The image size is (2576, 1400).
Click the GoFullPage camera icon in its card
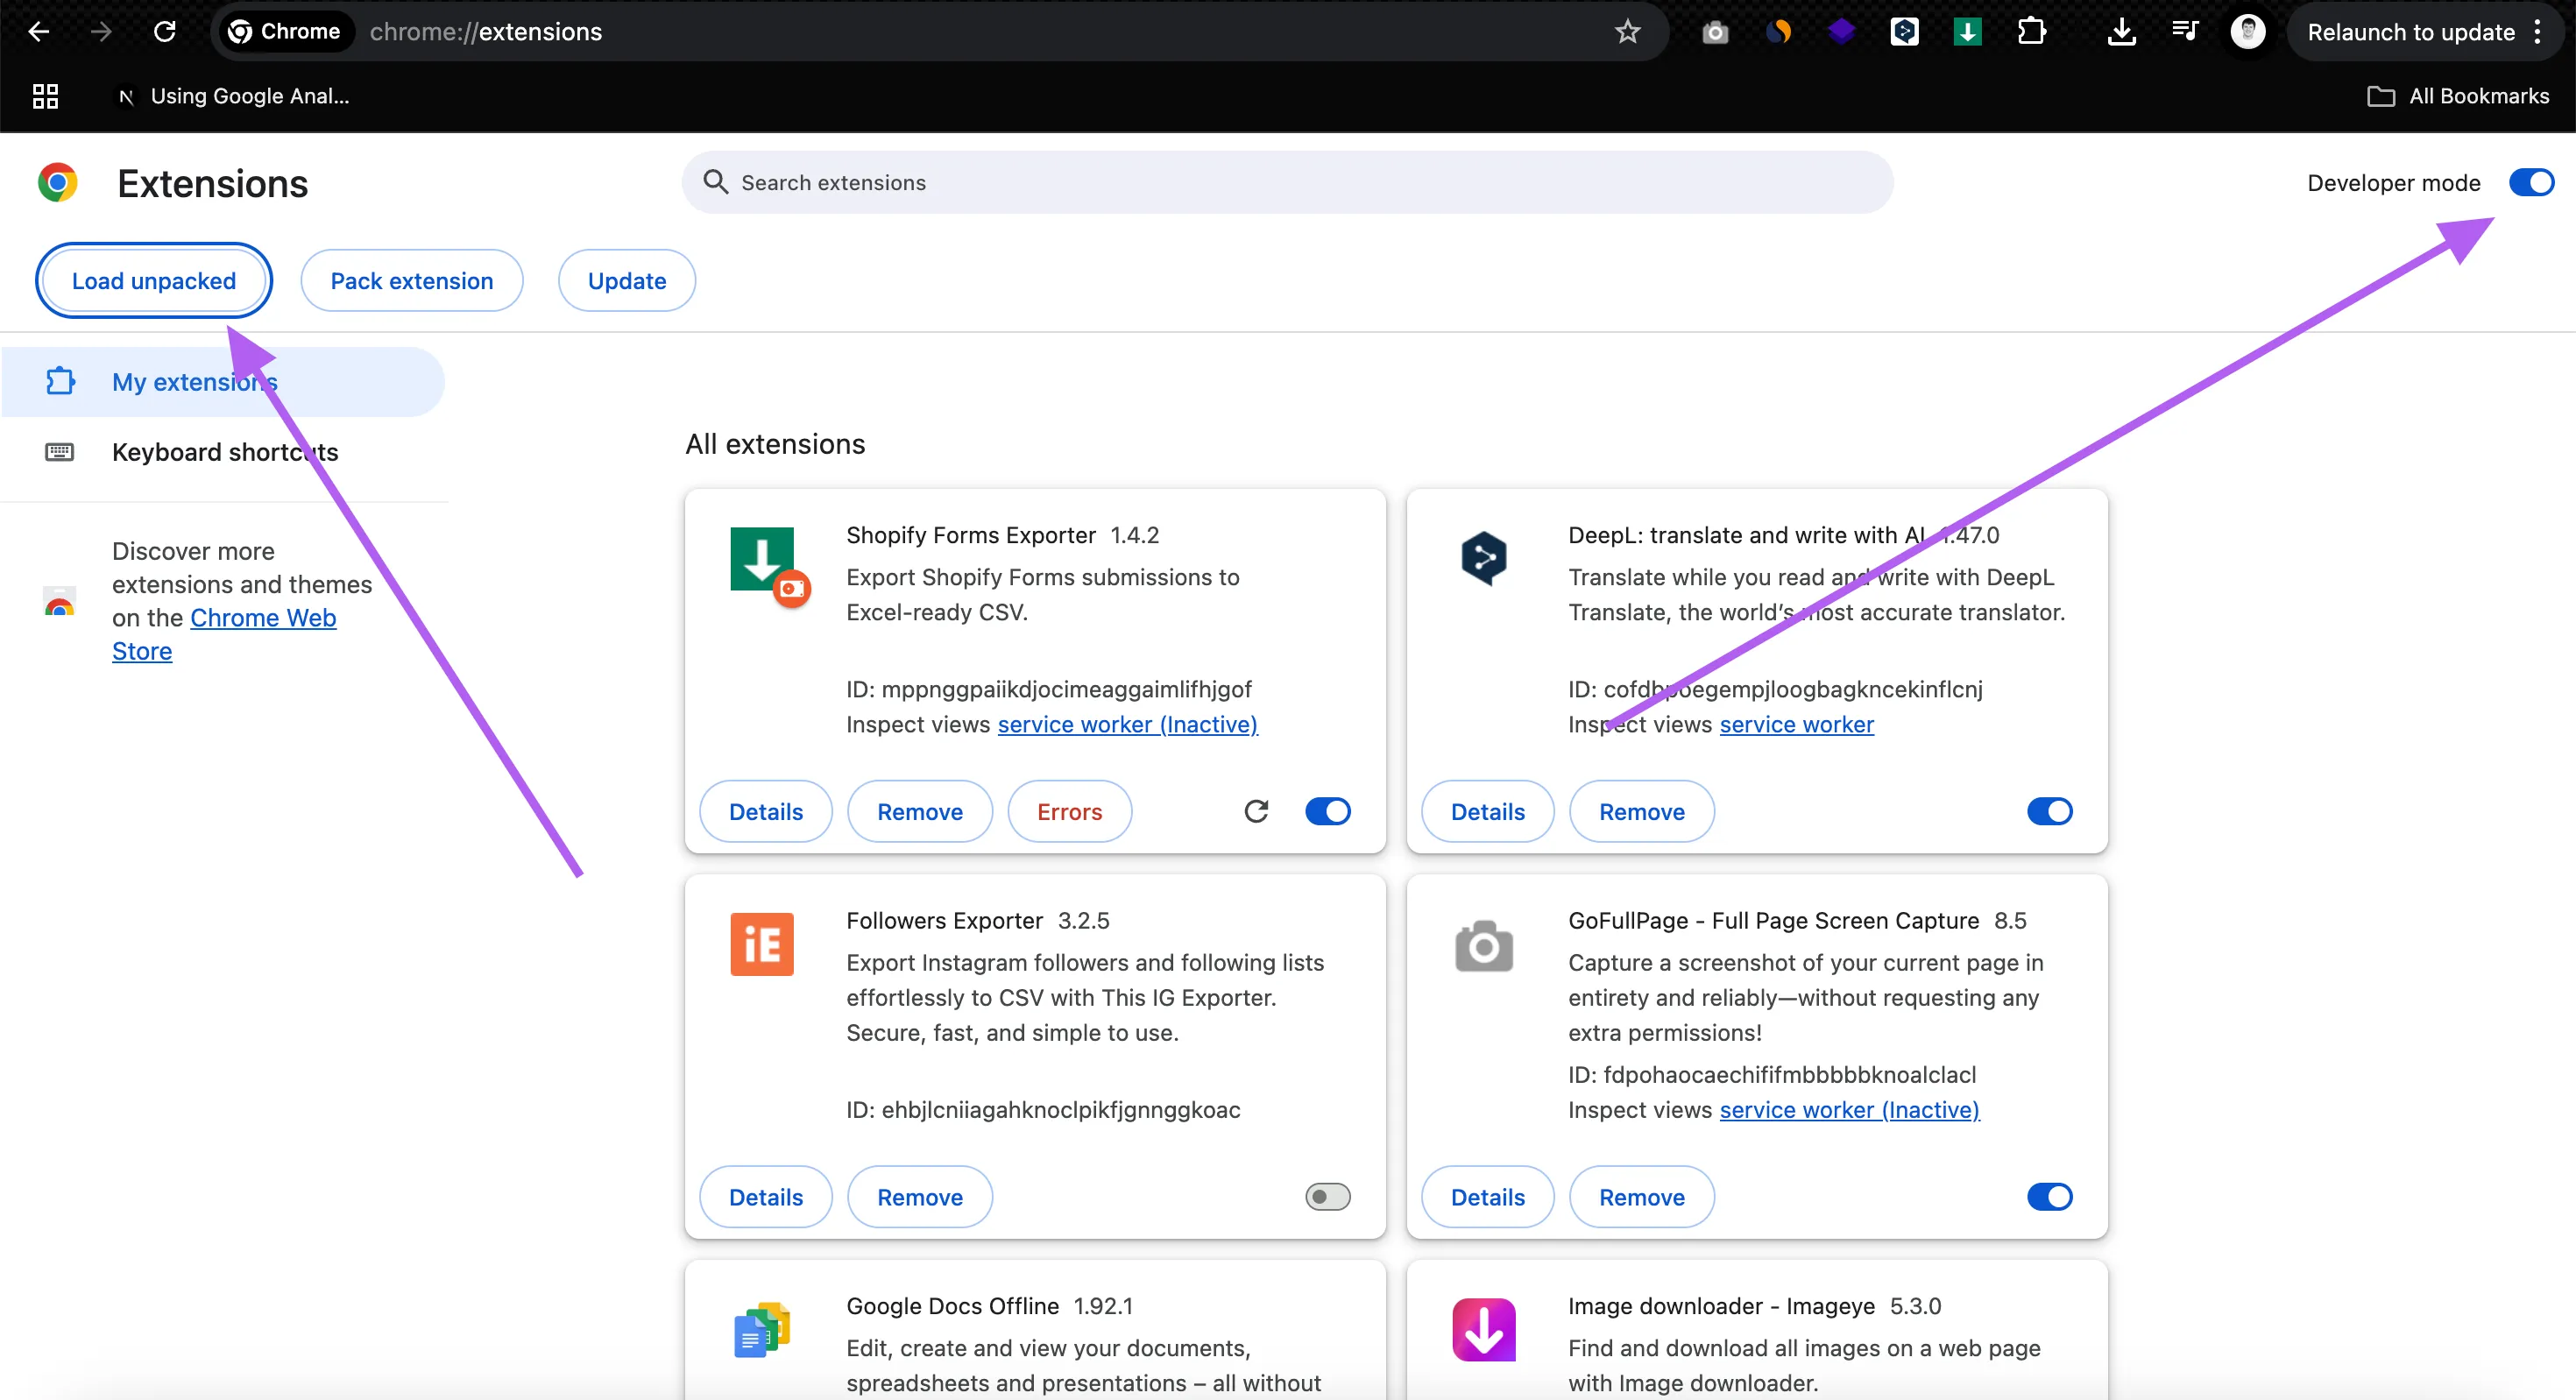[x=1484, y=946]
